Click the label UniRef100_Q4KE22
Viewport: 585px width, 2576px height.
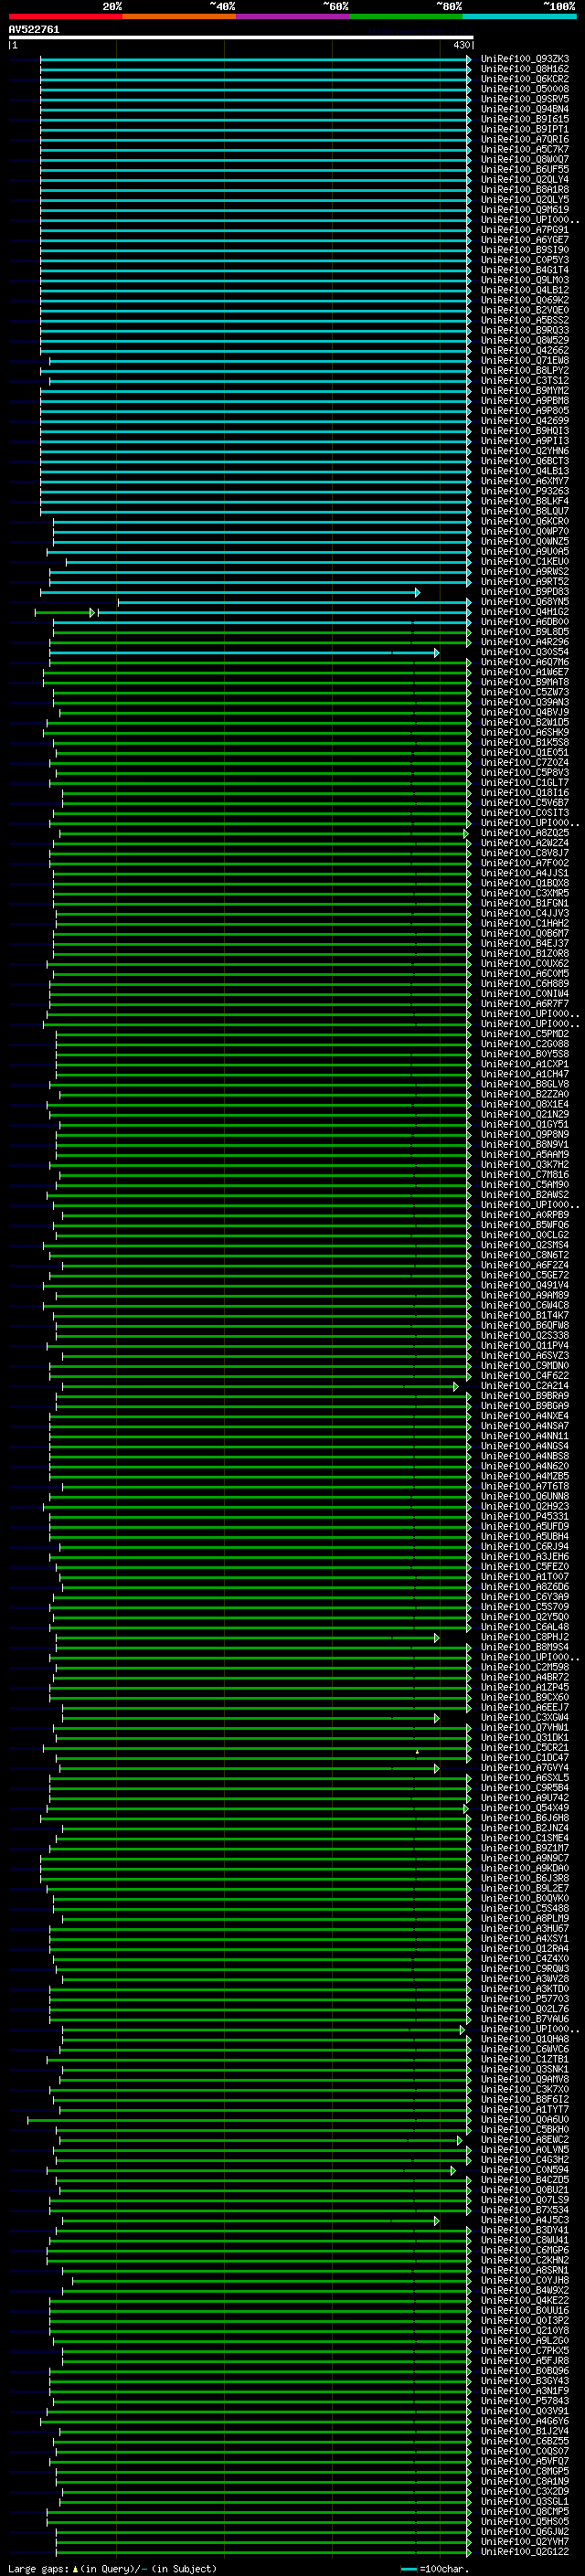coord(525,2300)
